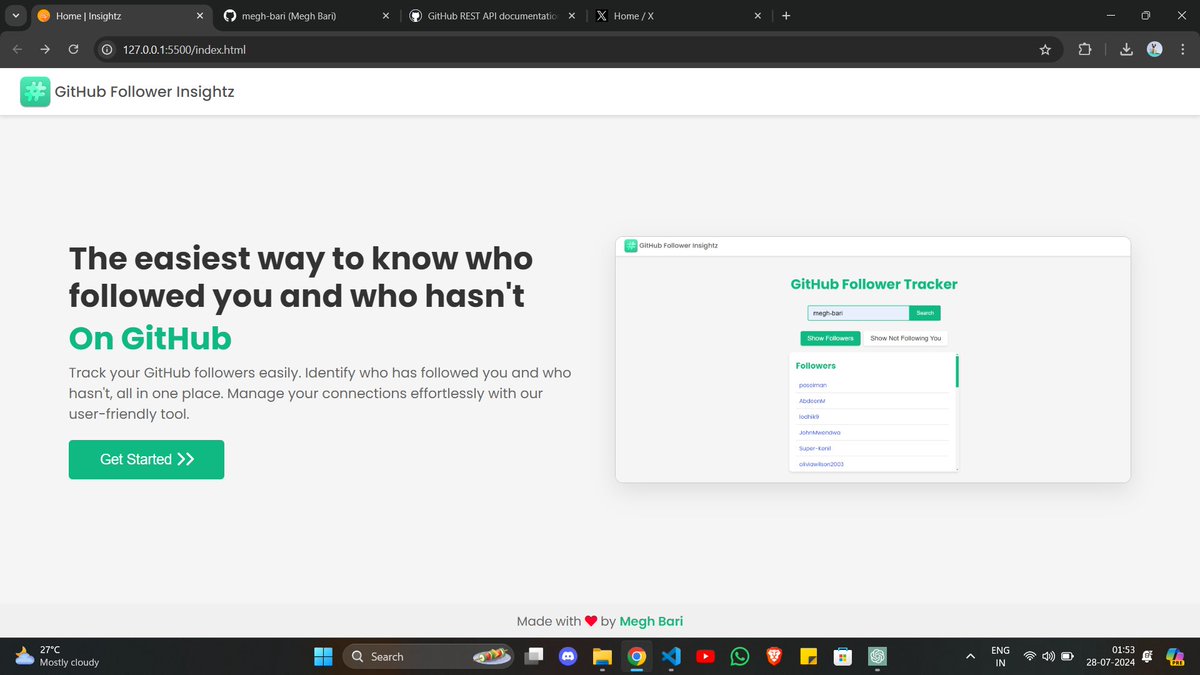
Task: Close the GitHub REST API documentation tab
Action: (571, 16)
